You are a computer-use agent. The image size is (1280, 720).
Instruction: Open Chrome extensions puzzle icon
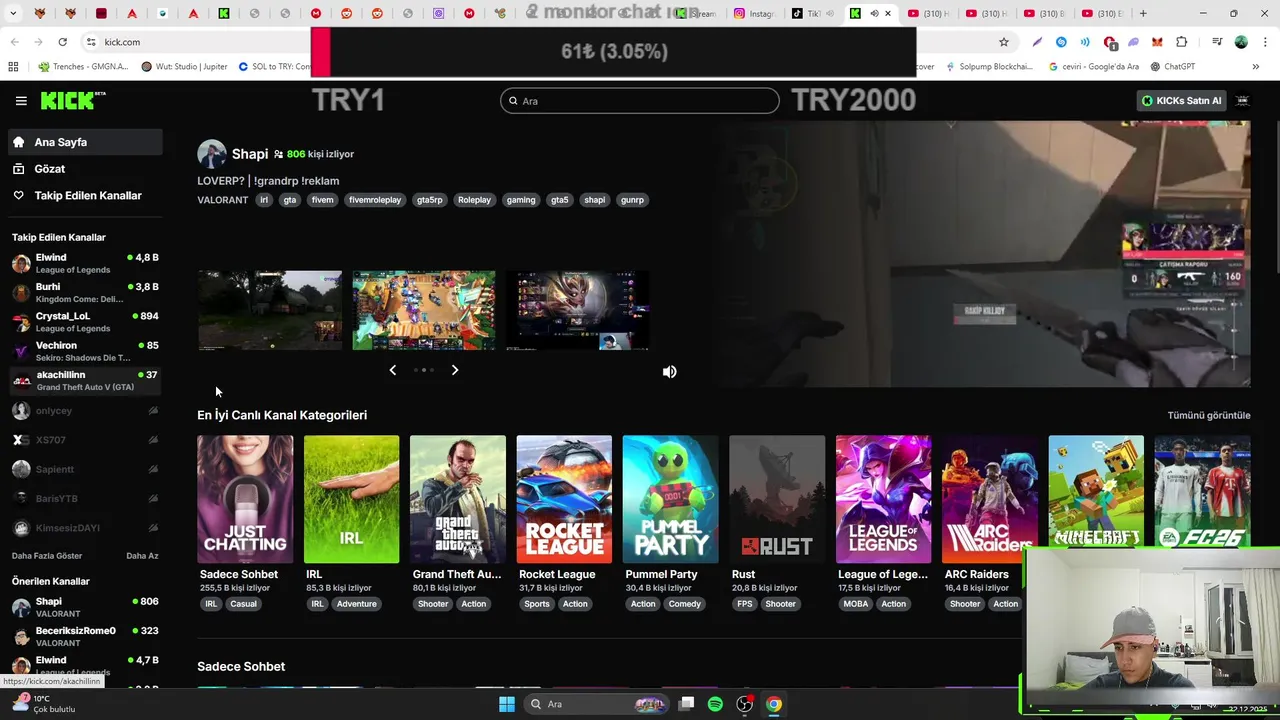point(1182,42)
